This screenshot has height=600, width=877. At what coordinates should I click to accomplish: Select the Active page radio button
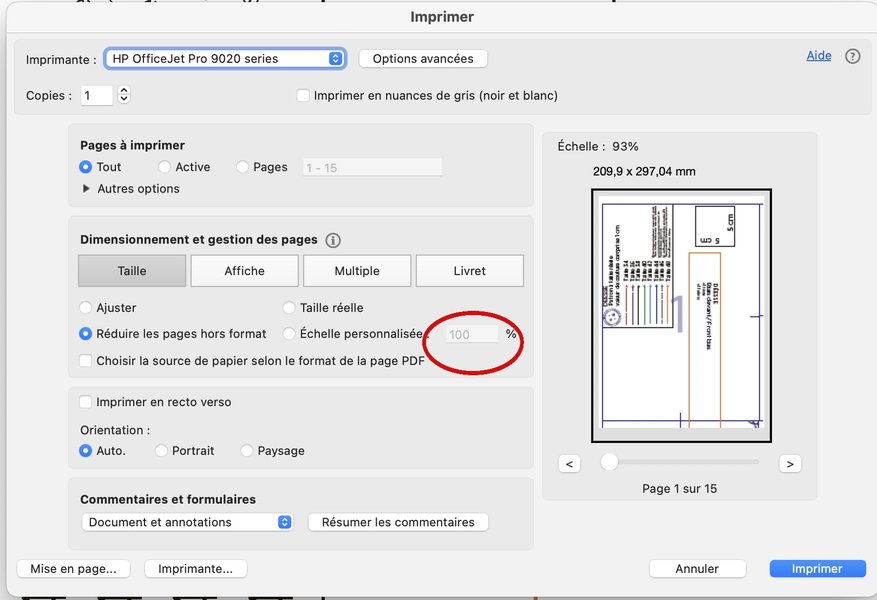coord(164,167)
